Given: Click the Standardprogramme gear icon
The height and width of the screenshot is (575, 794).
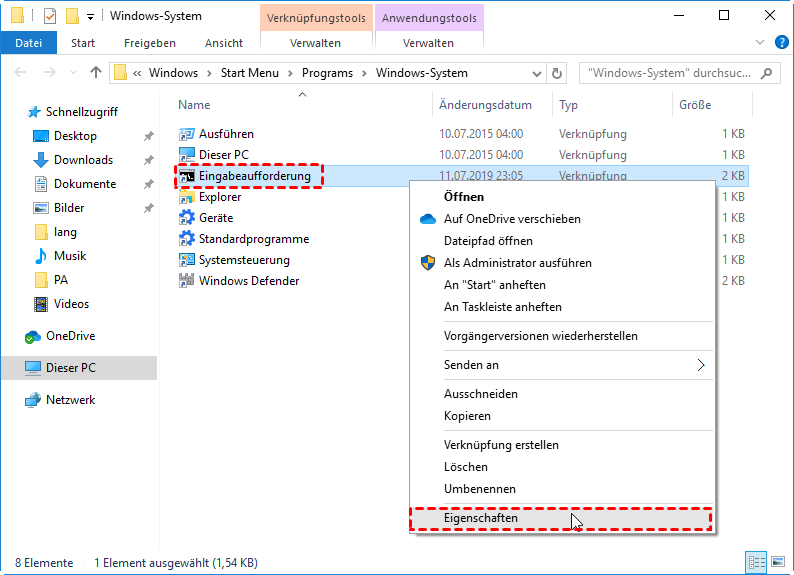Looking at the screenshot, I should click(186, 239).
